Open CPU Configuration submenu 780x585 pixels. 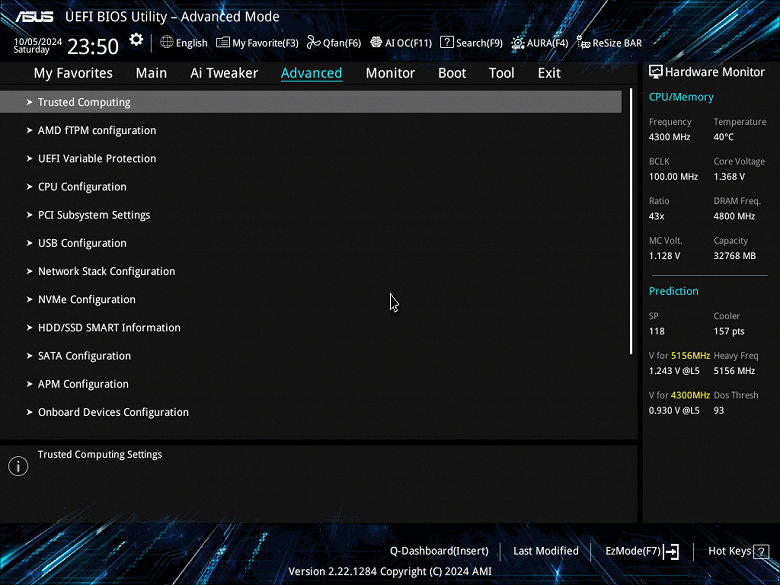[310, 187]
